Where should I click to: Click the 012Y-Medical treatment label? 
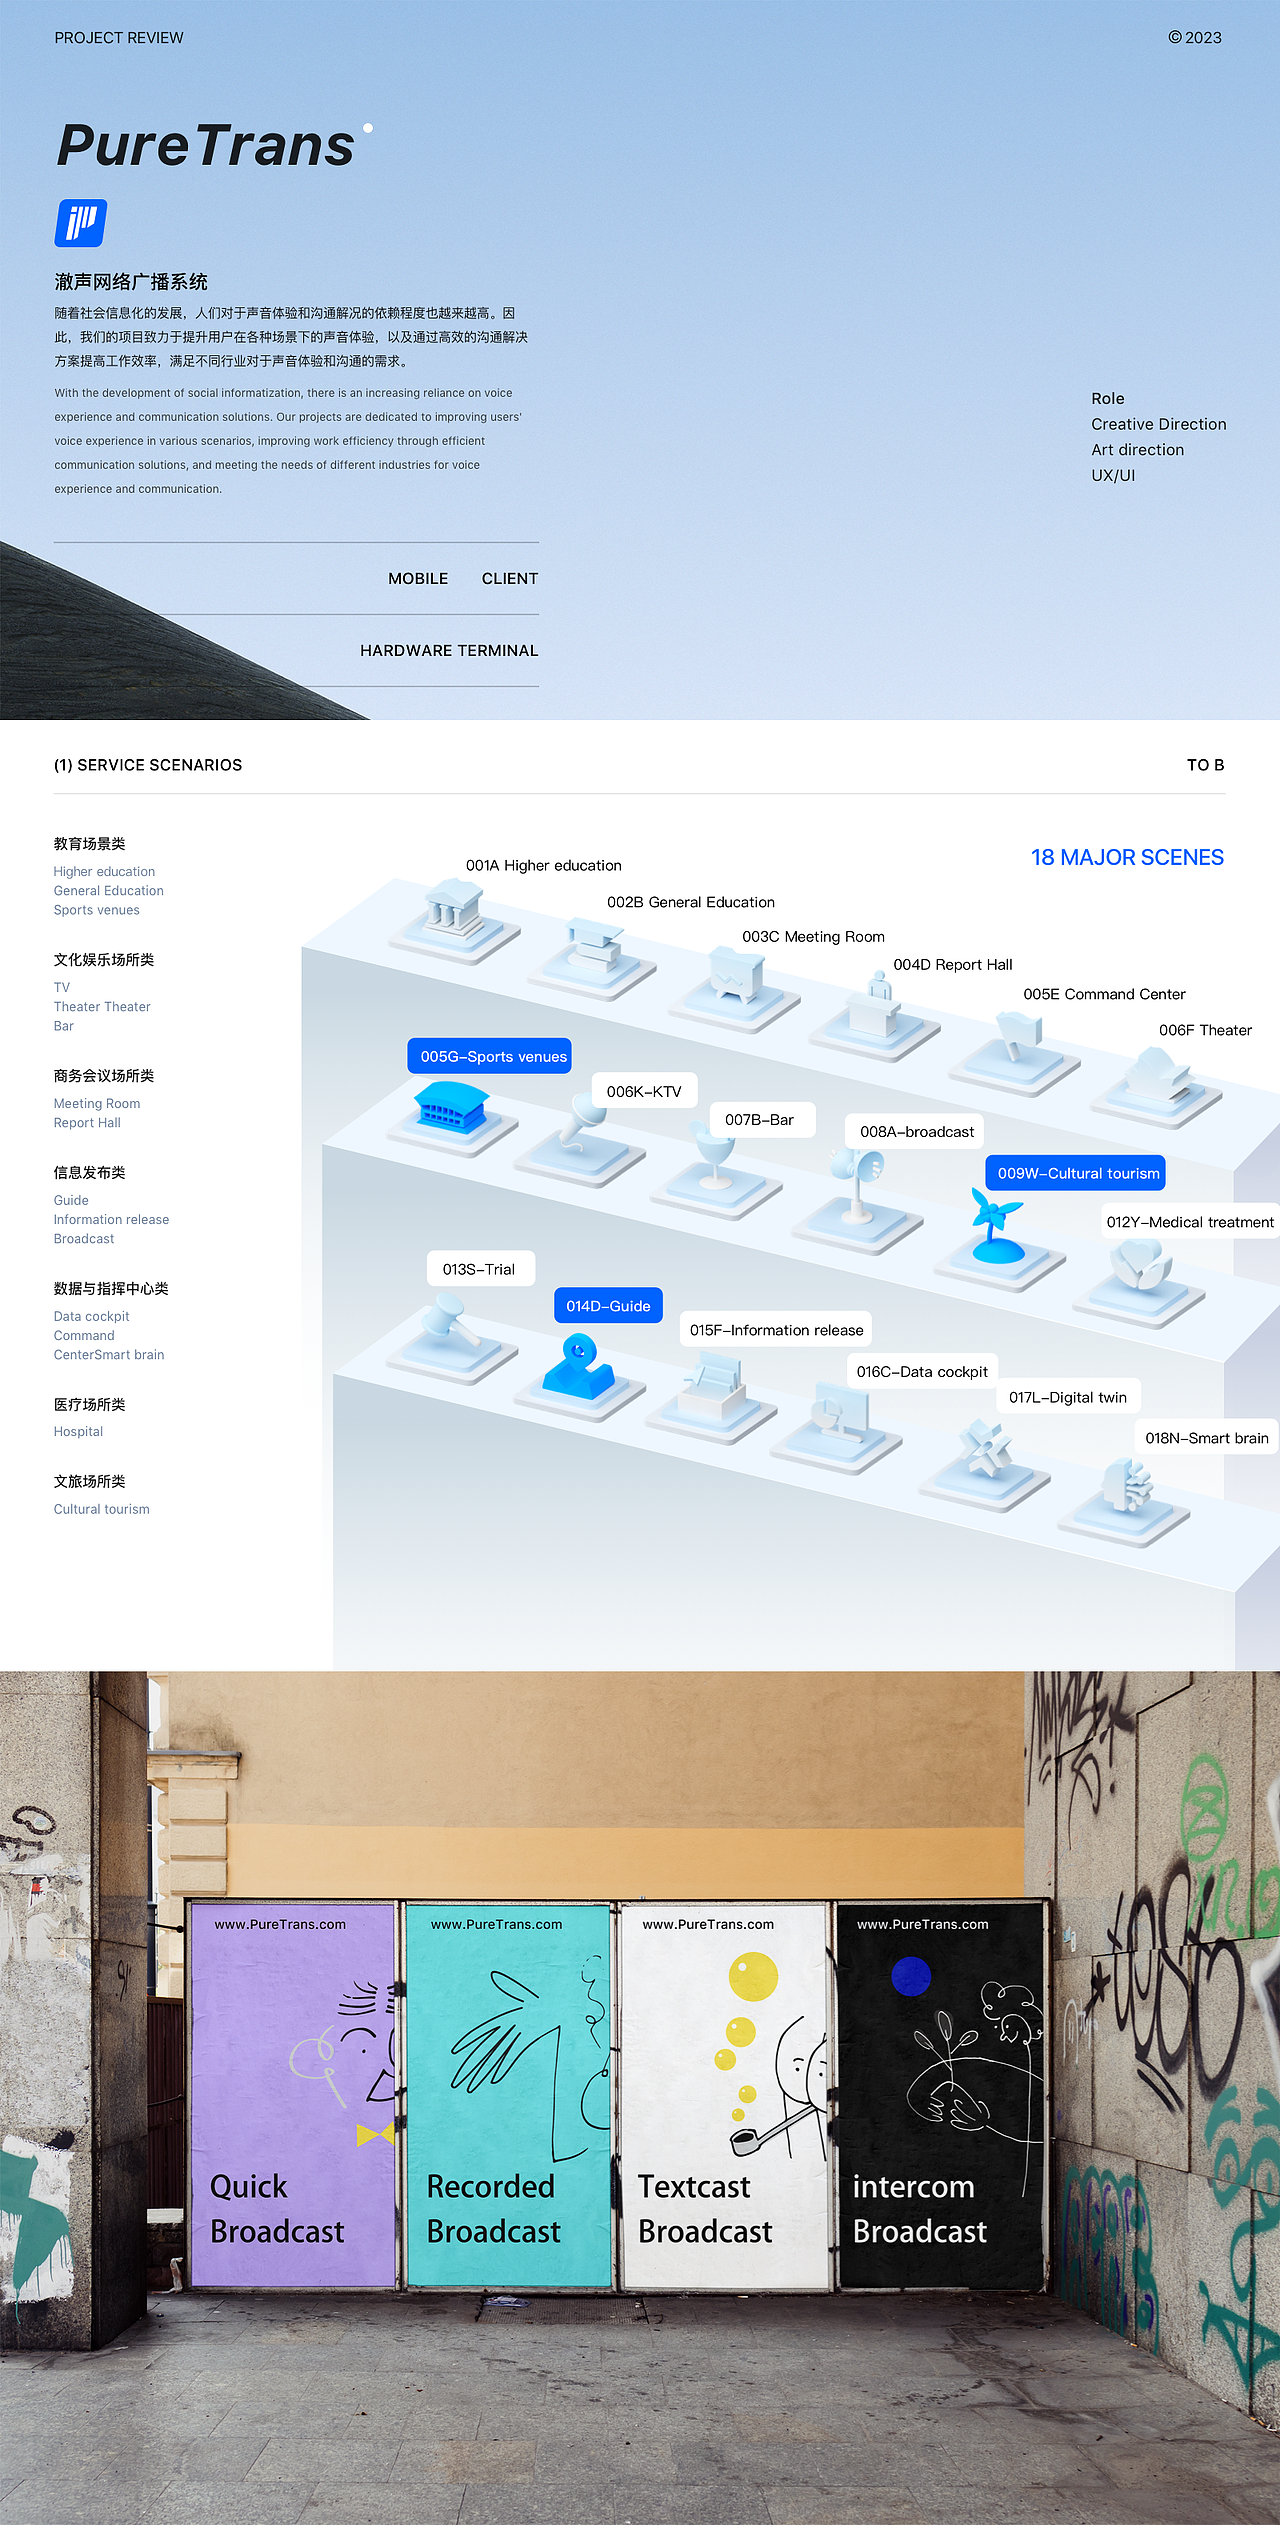1190,1222
